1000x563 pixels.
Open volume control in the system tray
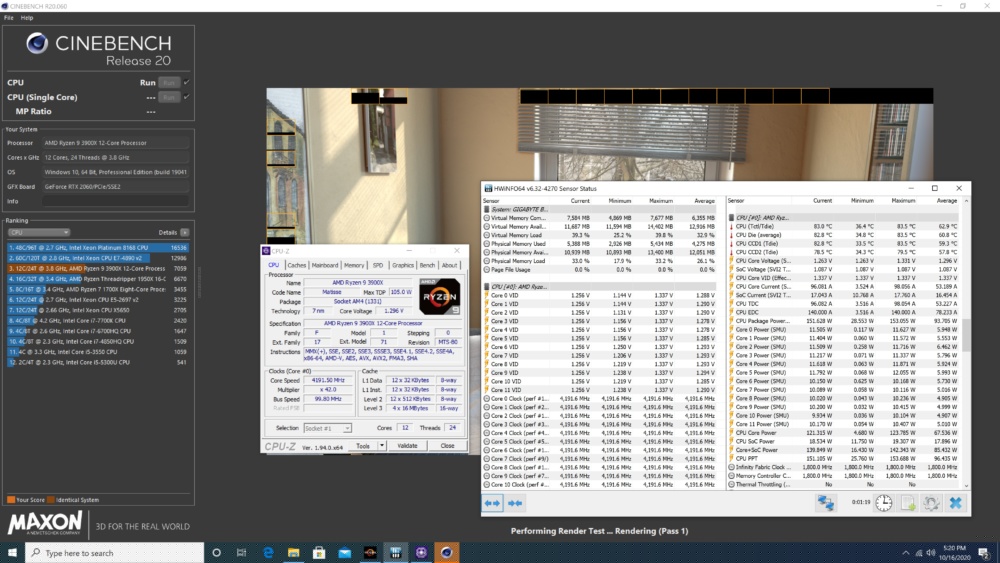[931, 553]
